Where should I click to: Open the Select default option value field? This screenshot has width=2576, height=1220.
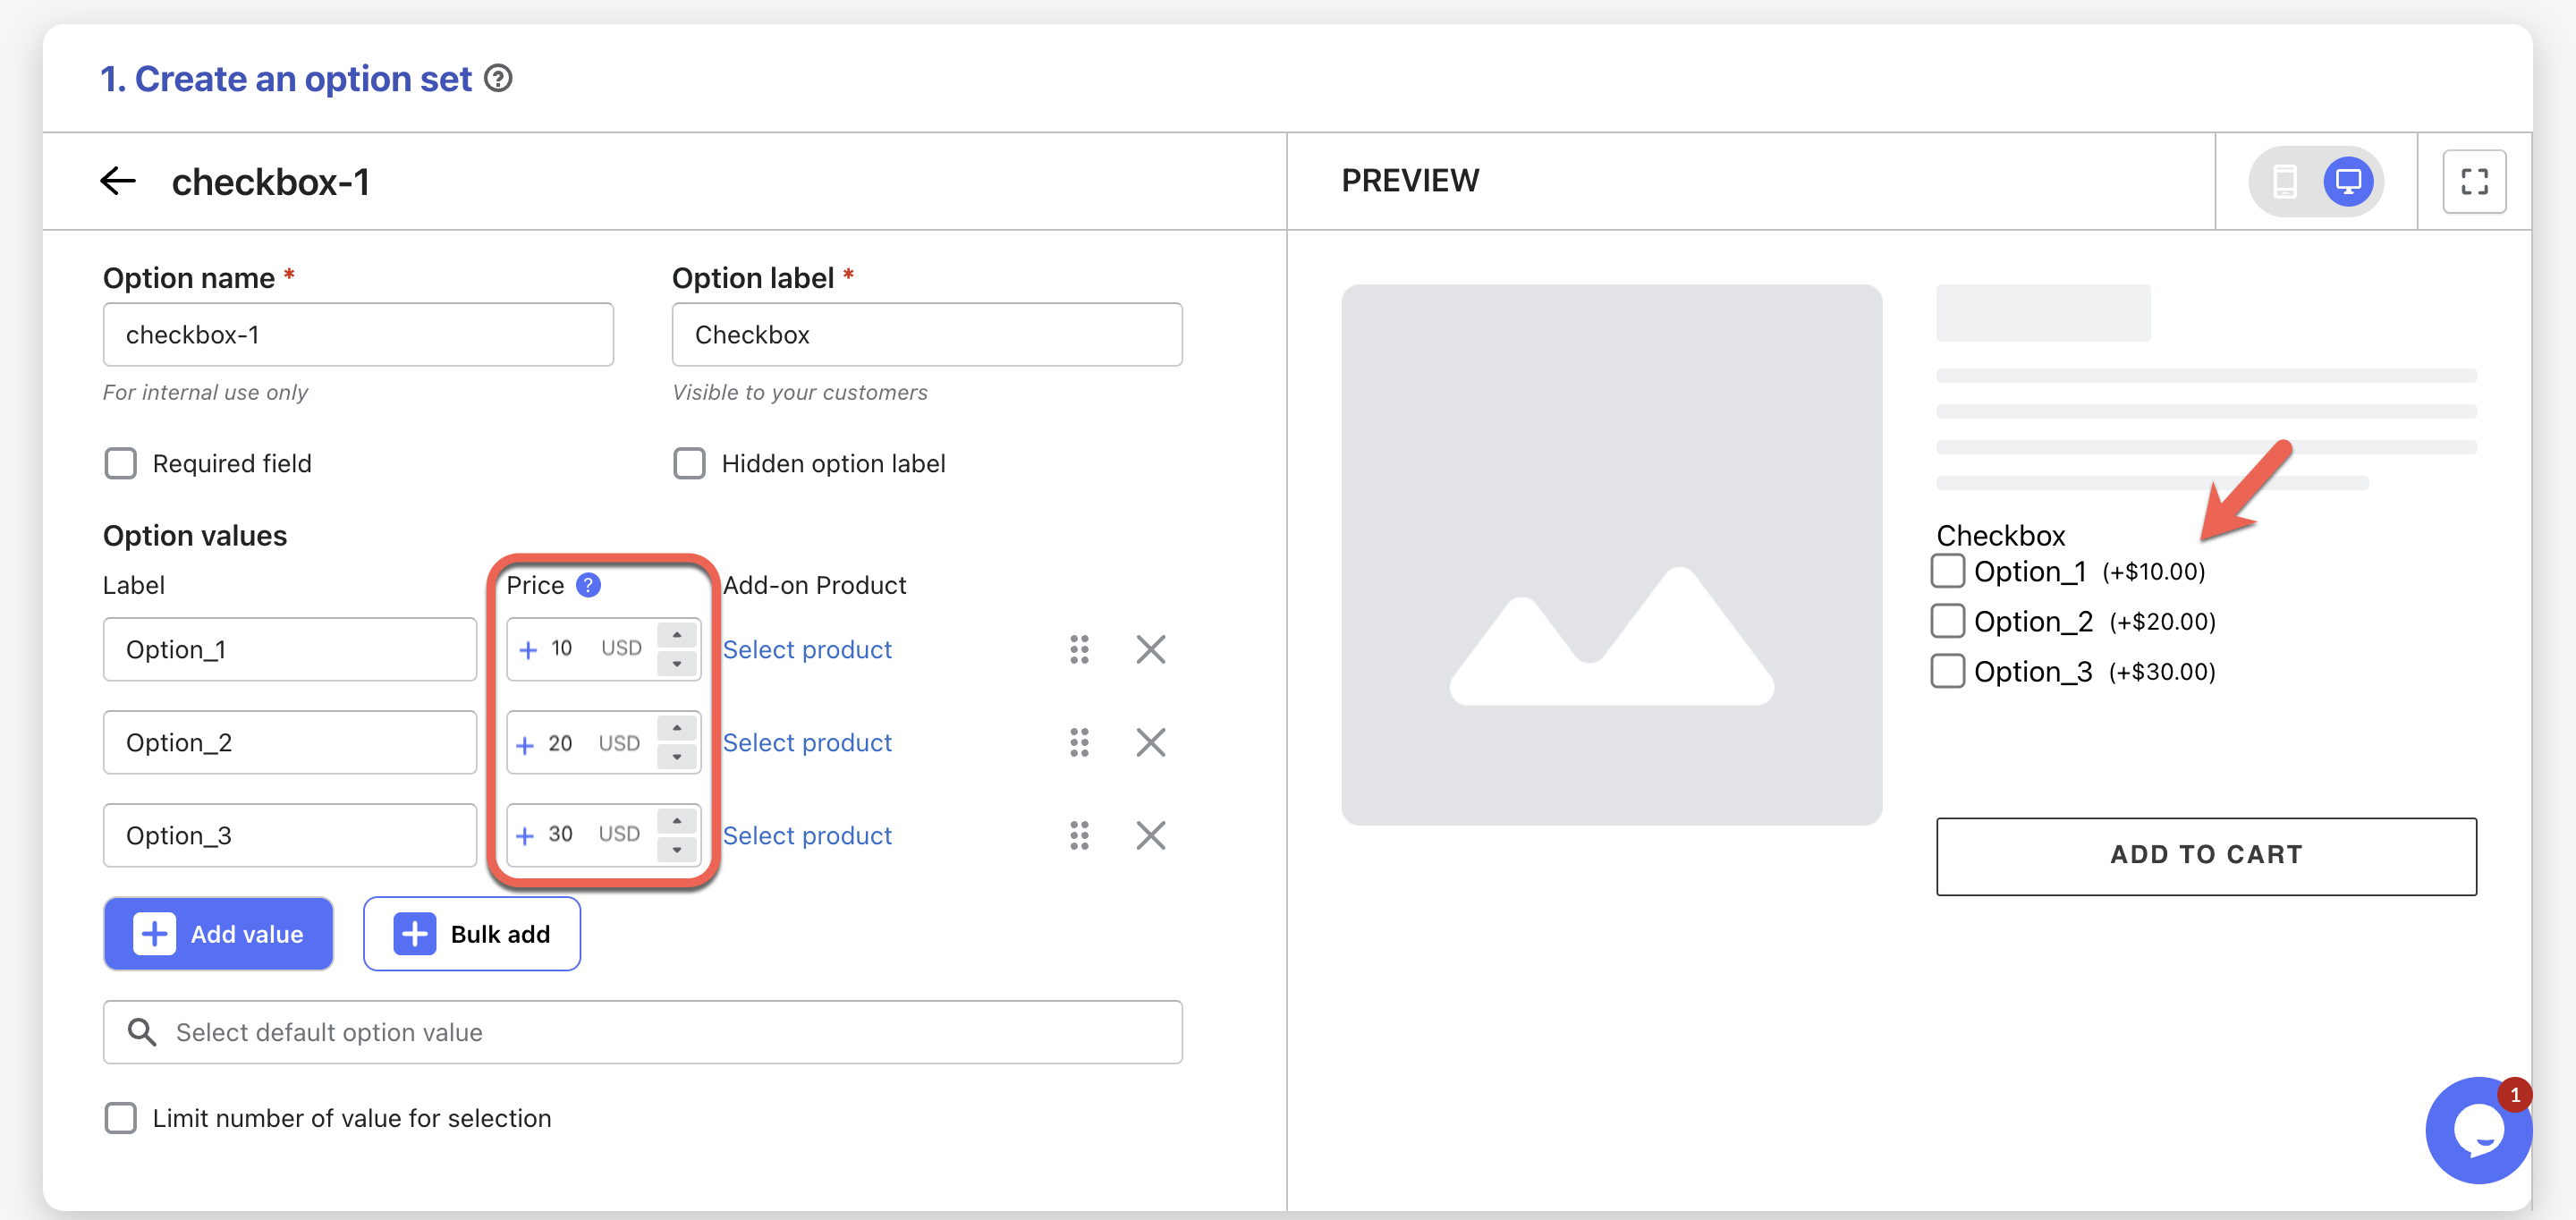click(x=642, y=1032)
